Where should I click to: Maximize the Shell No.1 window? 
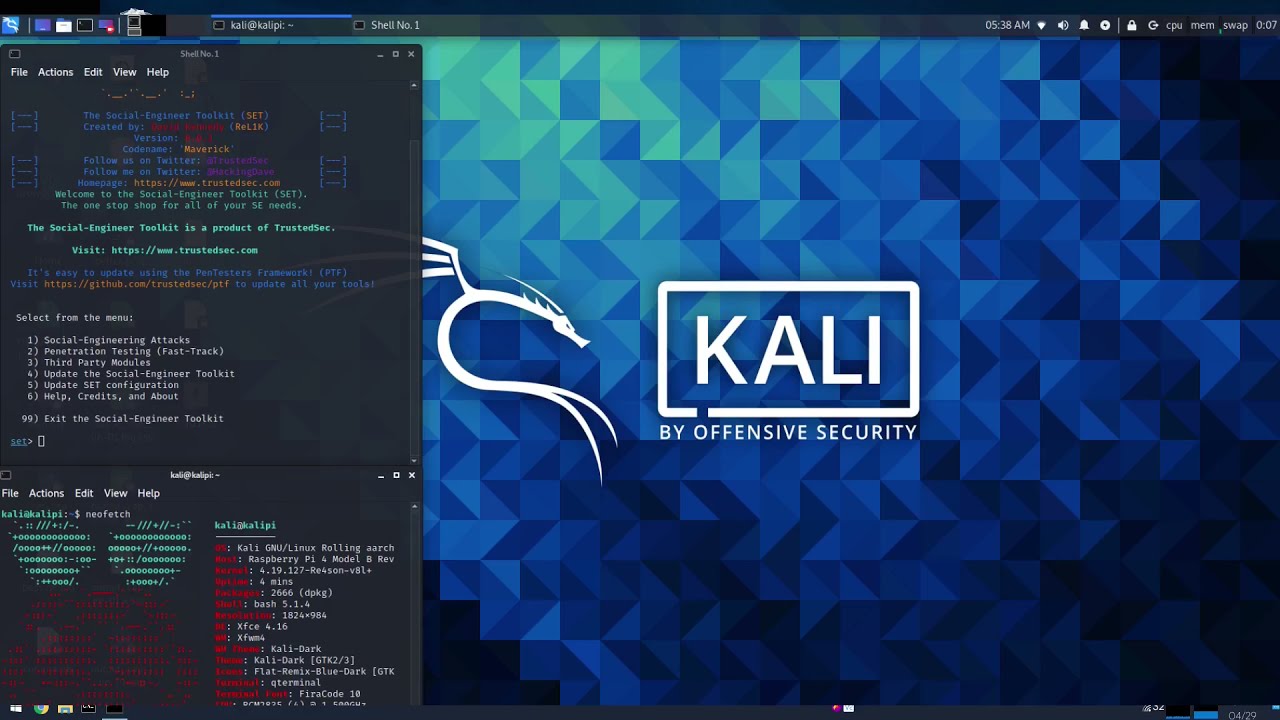coord(395,54)
